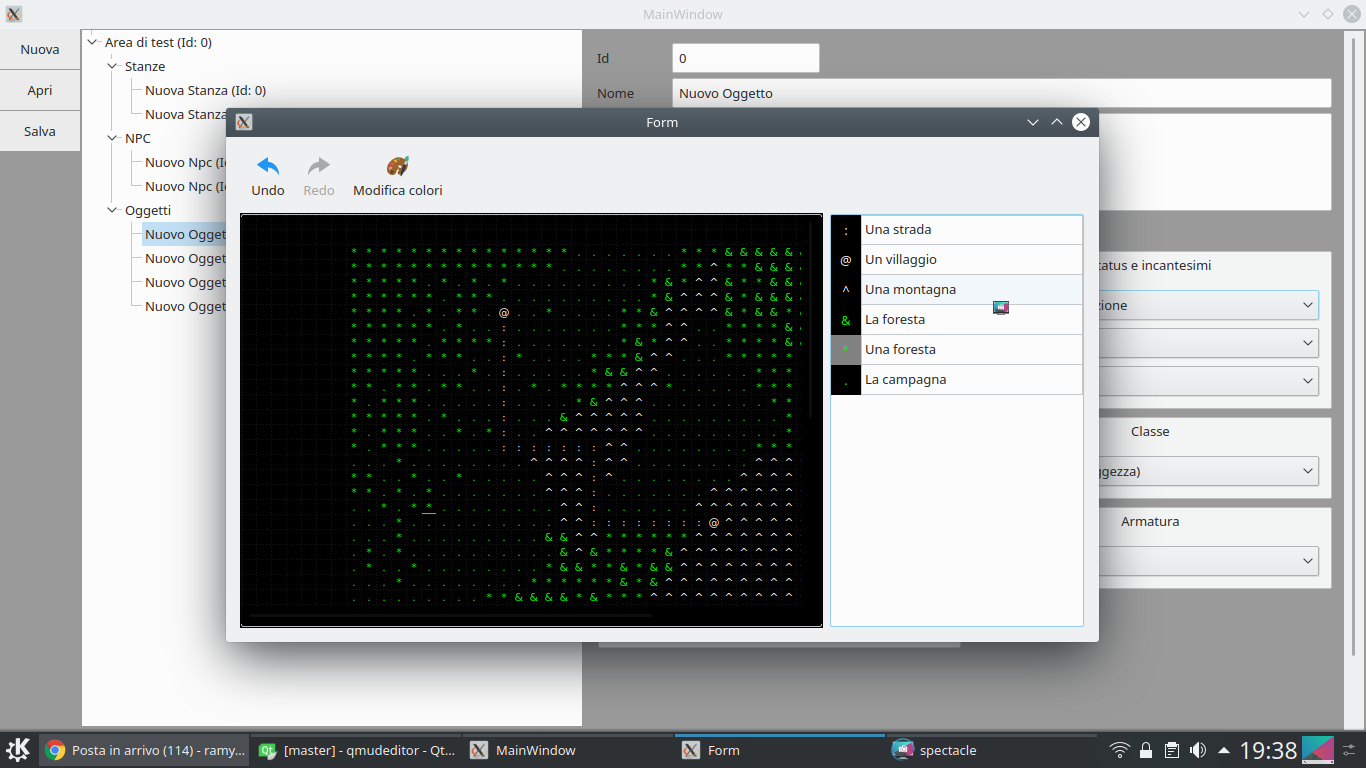Click the Apri button in MainWindow

(40, 90)
